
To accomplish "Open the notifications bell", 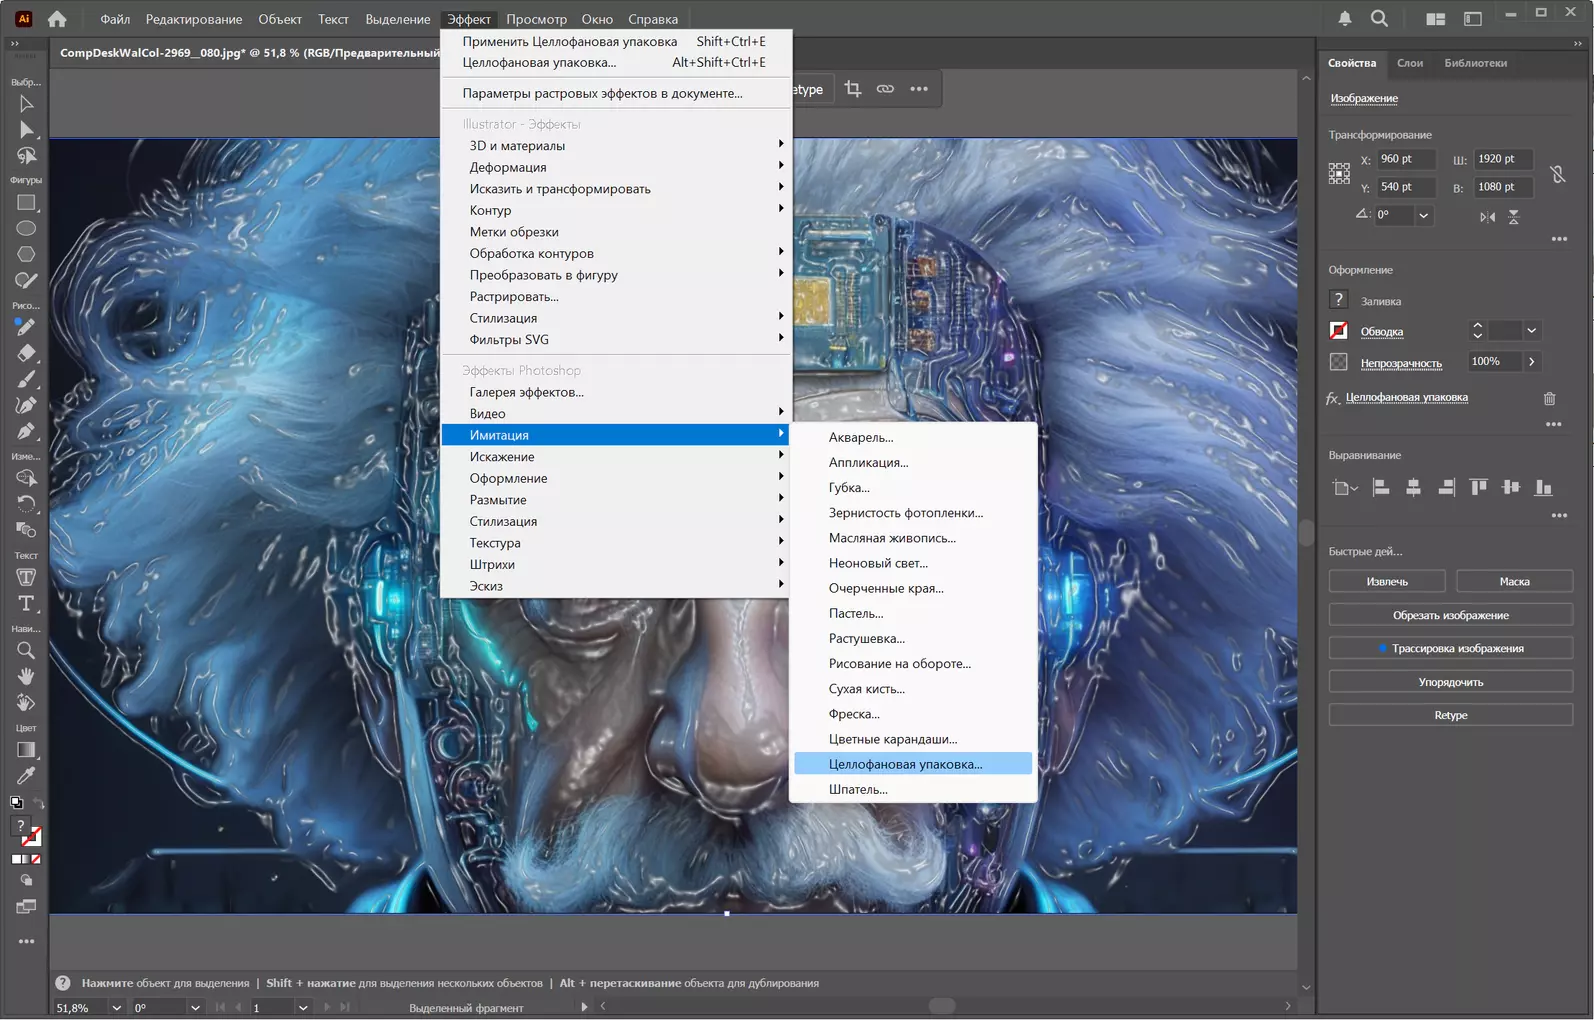I will [x=1345, y=19].
